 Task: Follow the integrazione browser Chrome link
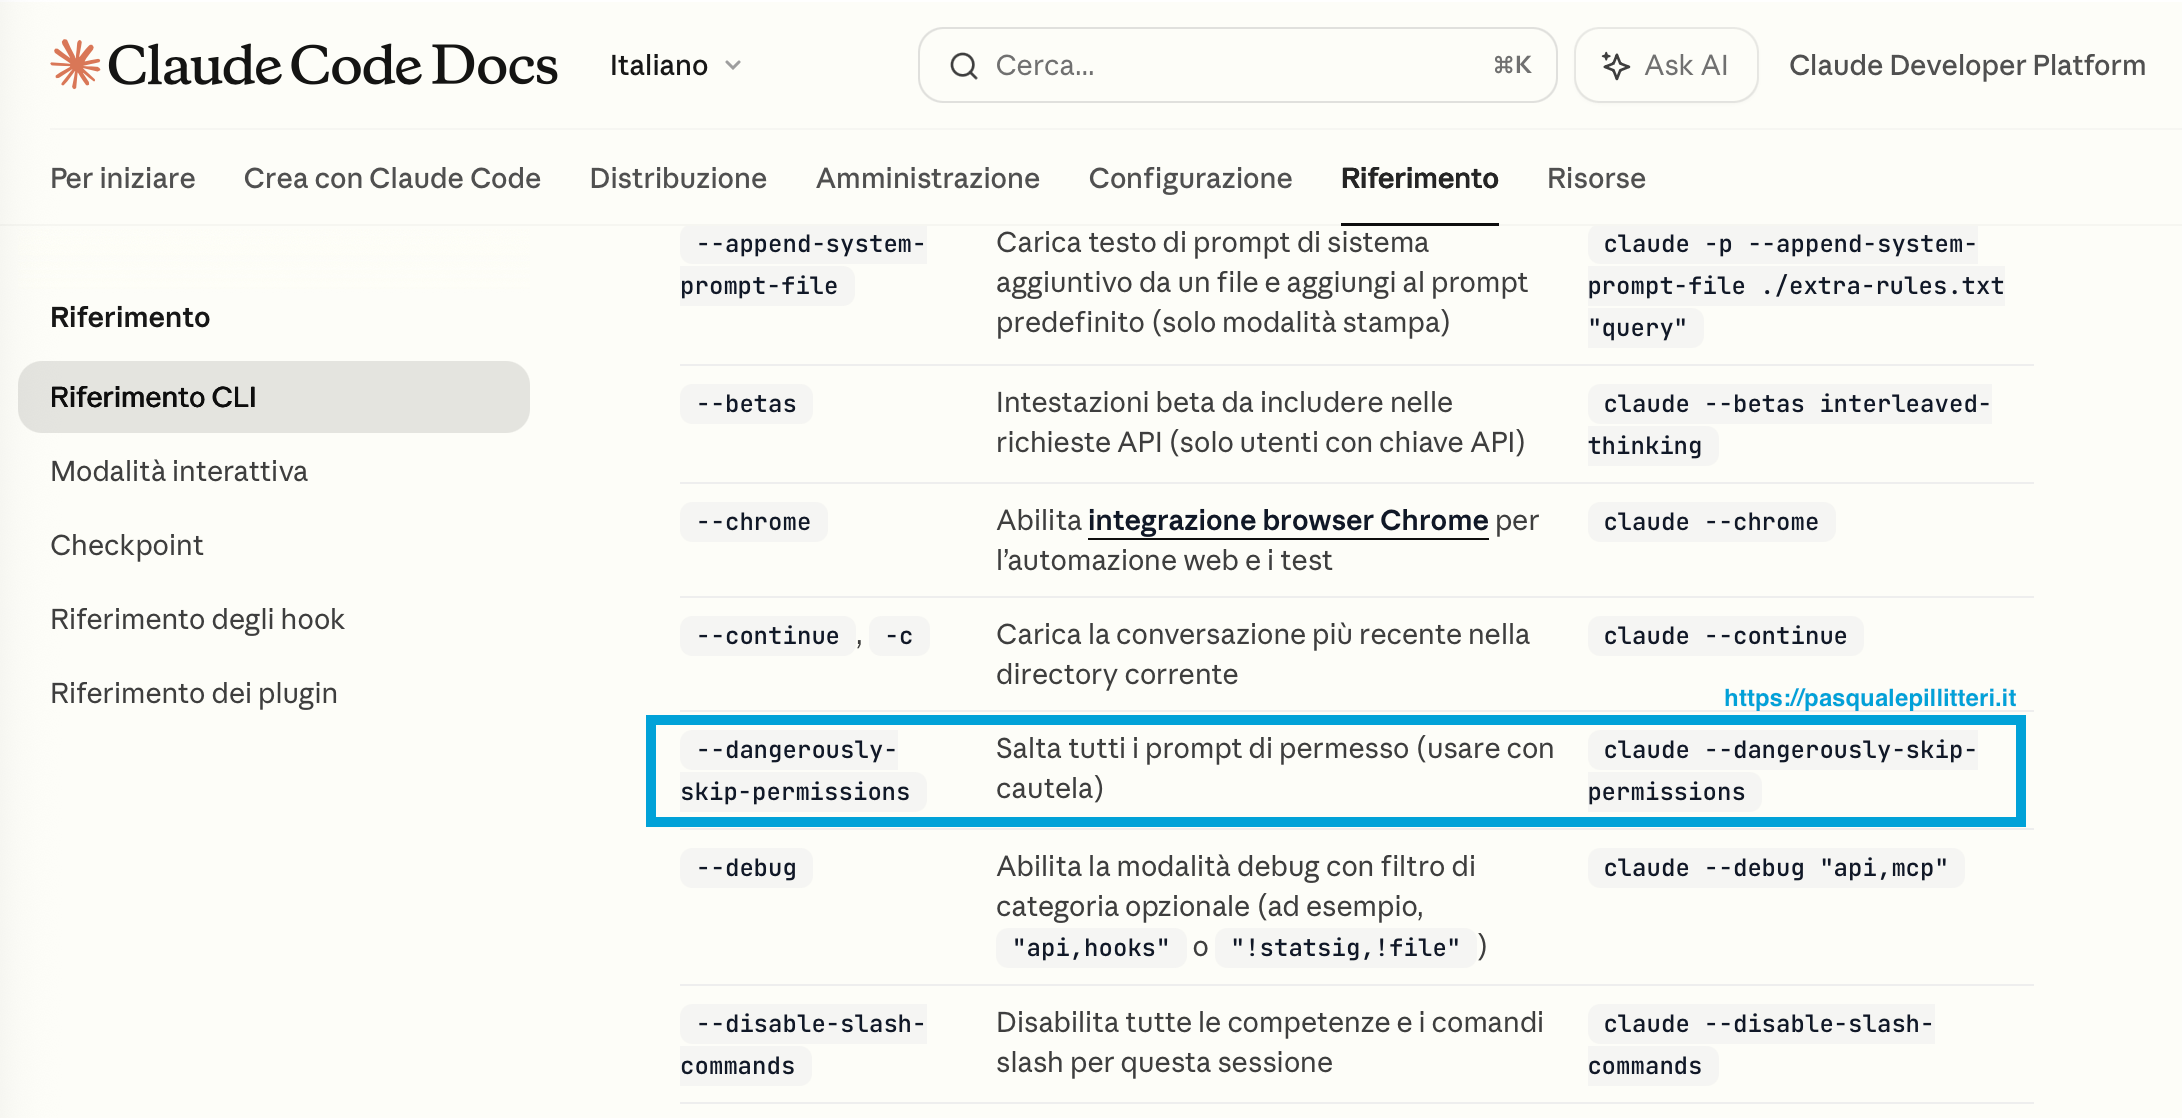[x=1288, y=521]
